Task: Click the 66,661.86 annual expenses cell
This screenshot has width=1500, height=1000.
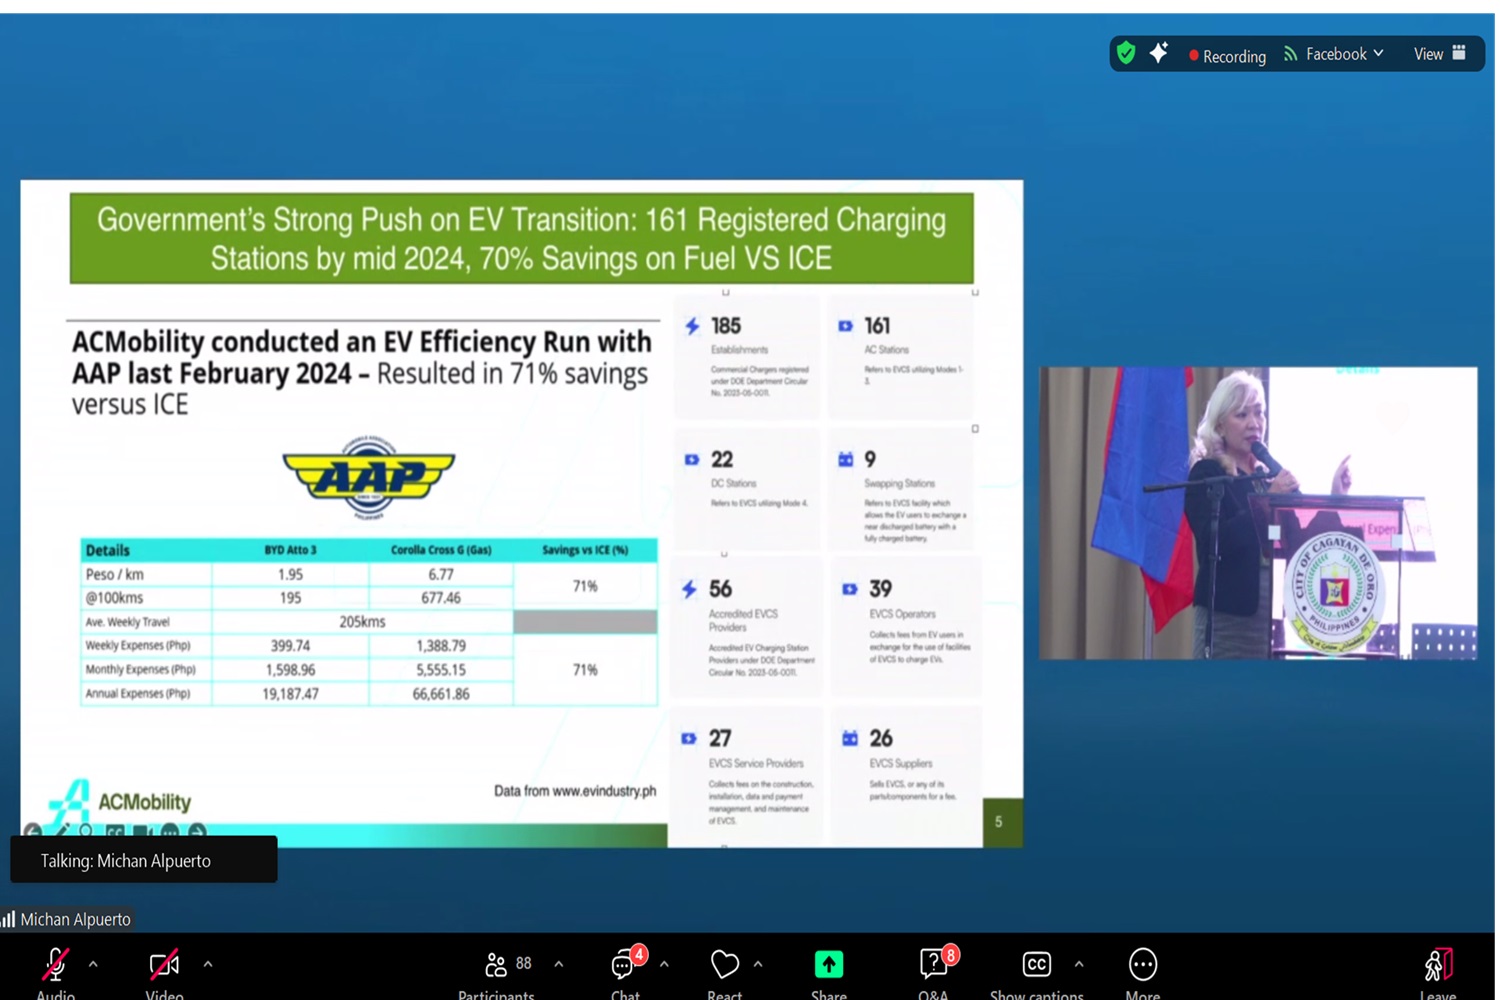Action: pos(441,693)
